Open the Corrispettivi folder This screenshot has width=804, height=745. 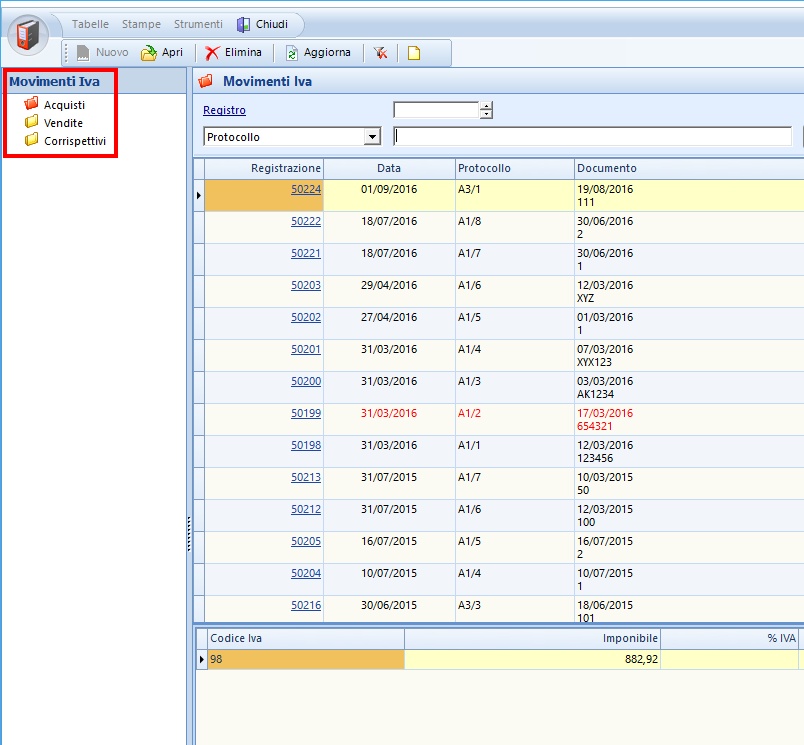click(x=74, y=141)
